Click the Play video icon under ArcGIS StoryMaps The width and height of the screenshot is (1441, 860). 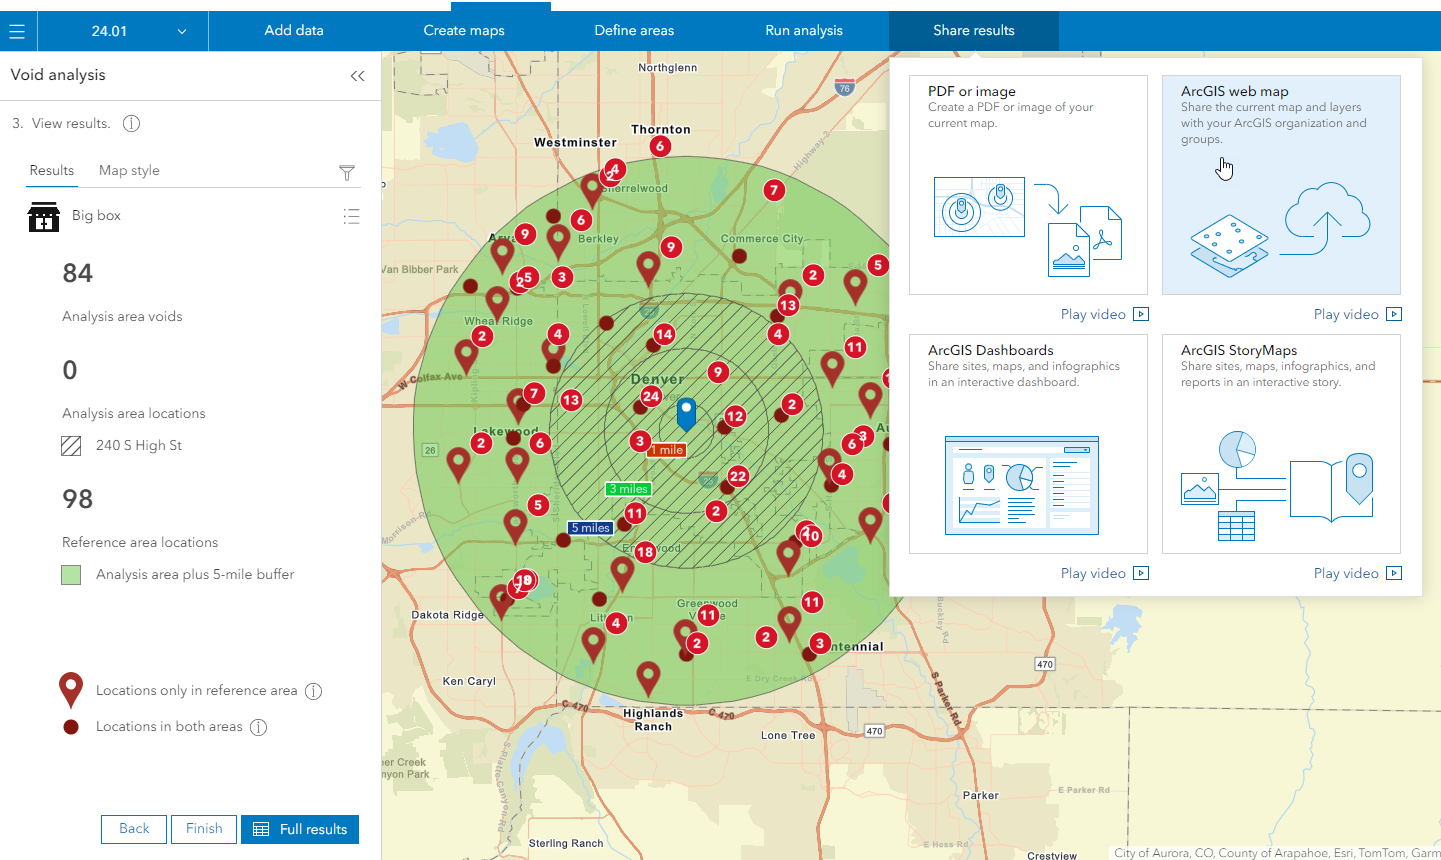pyautogui.click(x=1394, y=572)
